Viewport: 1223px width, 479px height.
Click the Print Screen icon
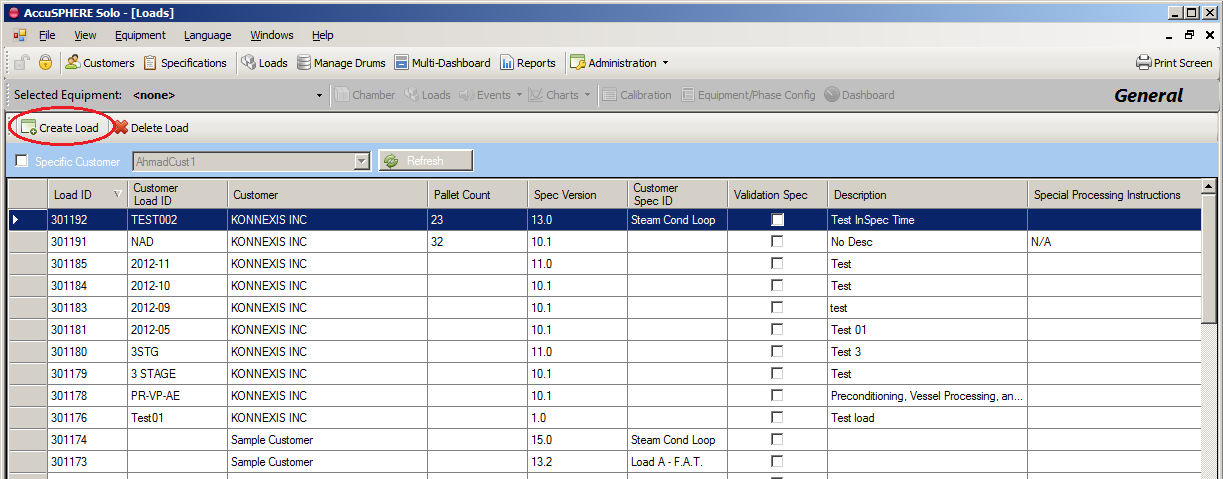click(1144, 63)
